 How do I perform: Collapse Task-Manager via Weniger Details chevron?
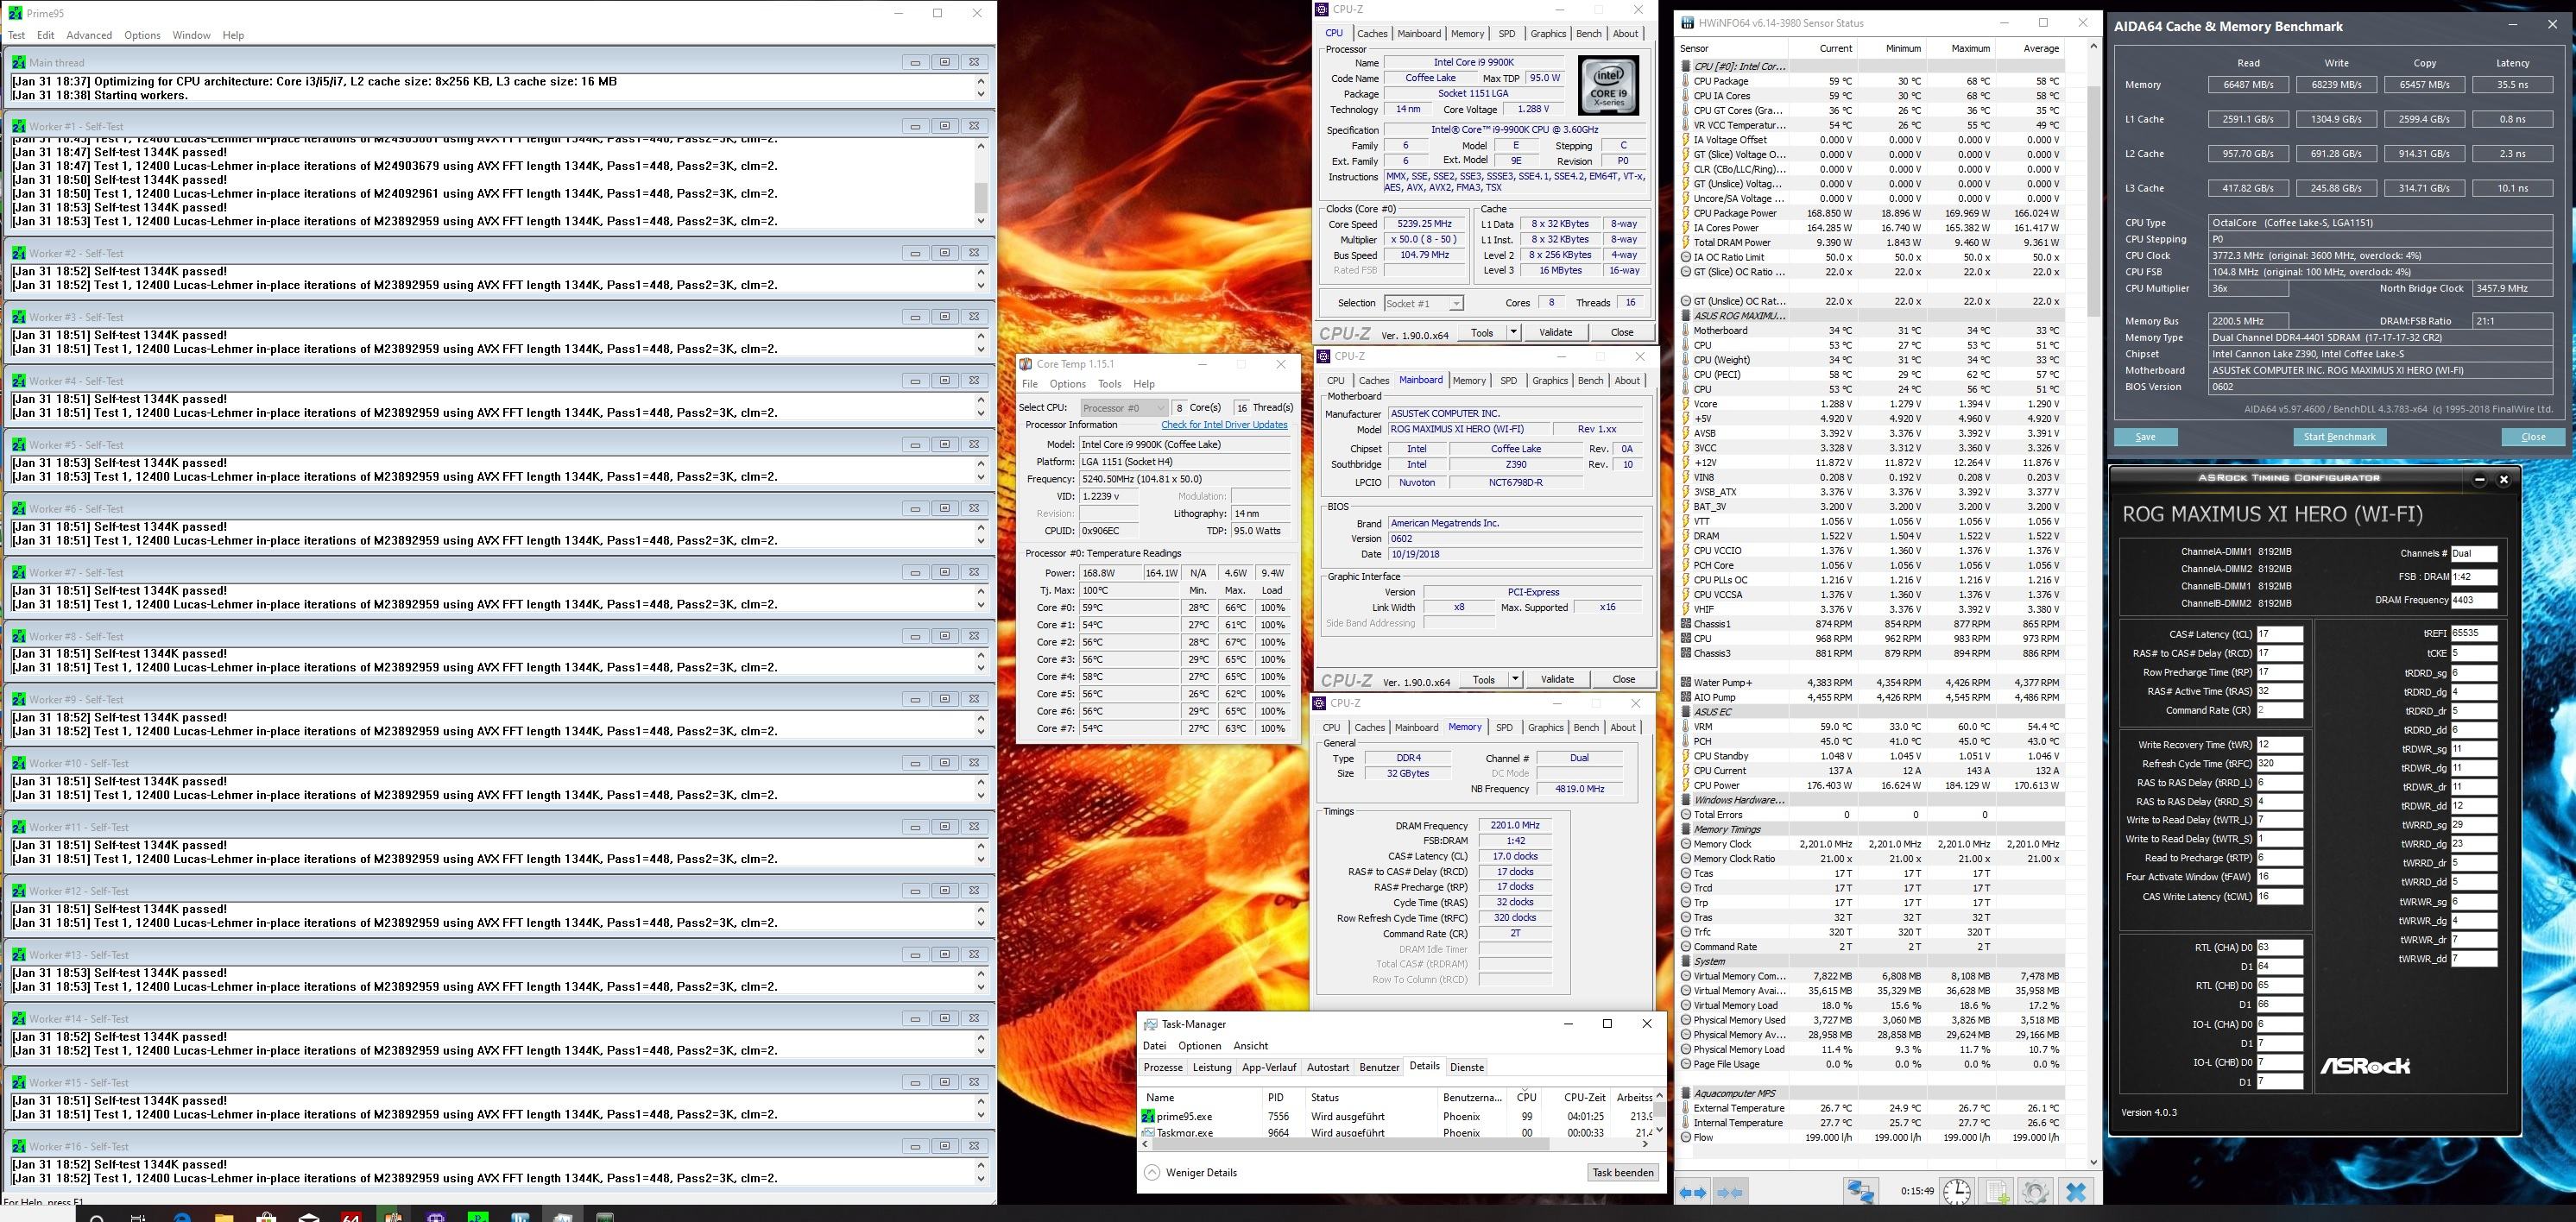[1152, 1173]
